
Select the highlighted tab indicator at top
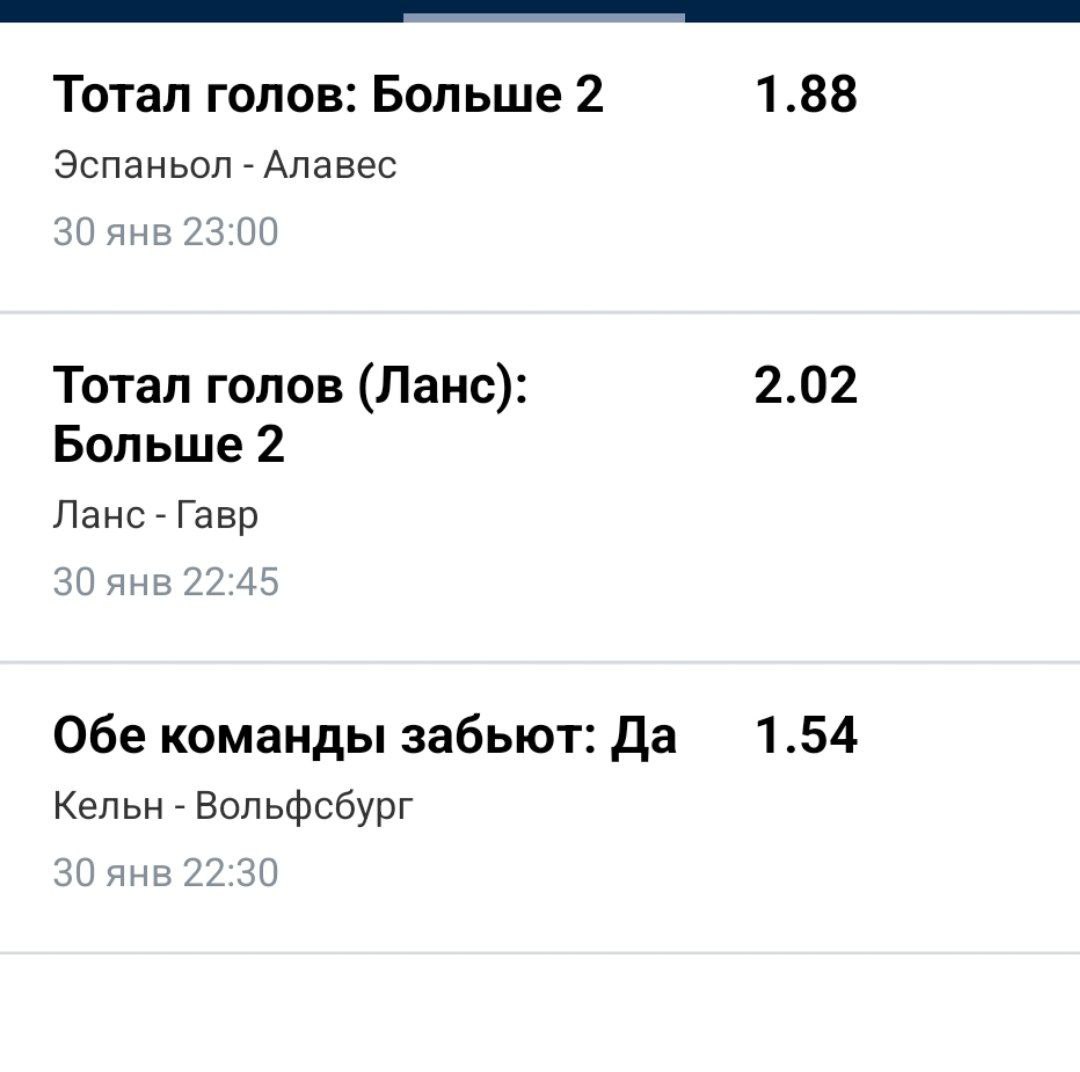(x=544, y=17)
